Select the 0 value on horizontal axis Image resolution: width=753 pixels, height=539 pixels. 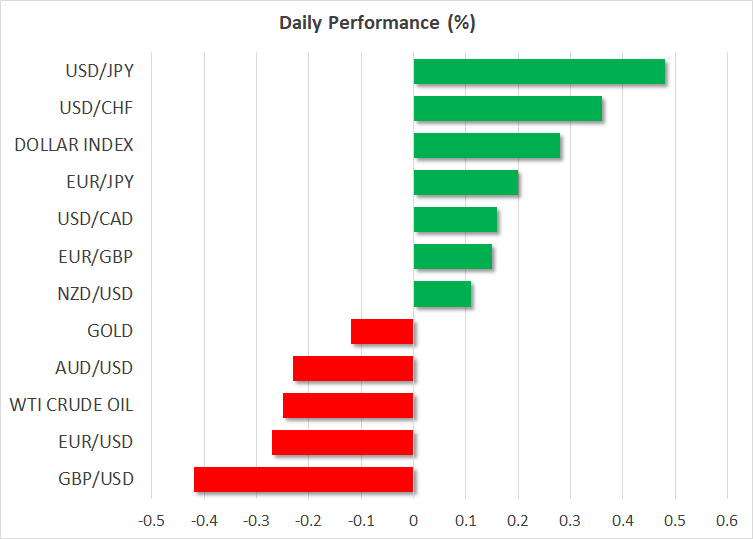pos(413,520)
